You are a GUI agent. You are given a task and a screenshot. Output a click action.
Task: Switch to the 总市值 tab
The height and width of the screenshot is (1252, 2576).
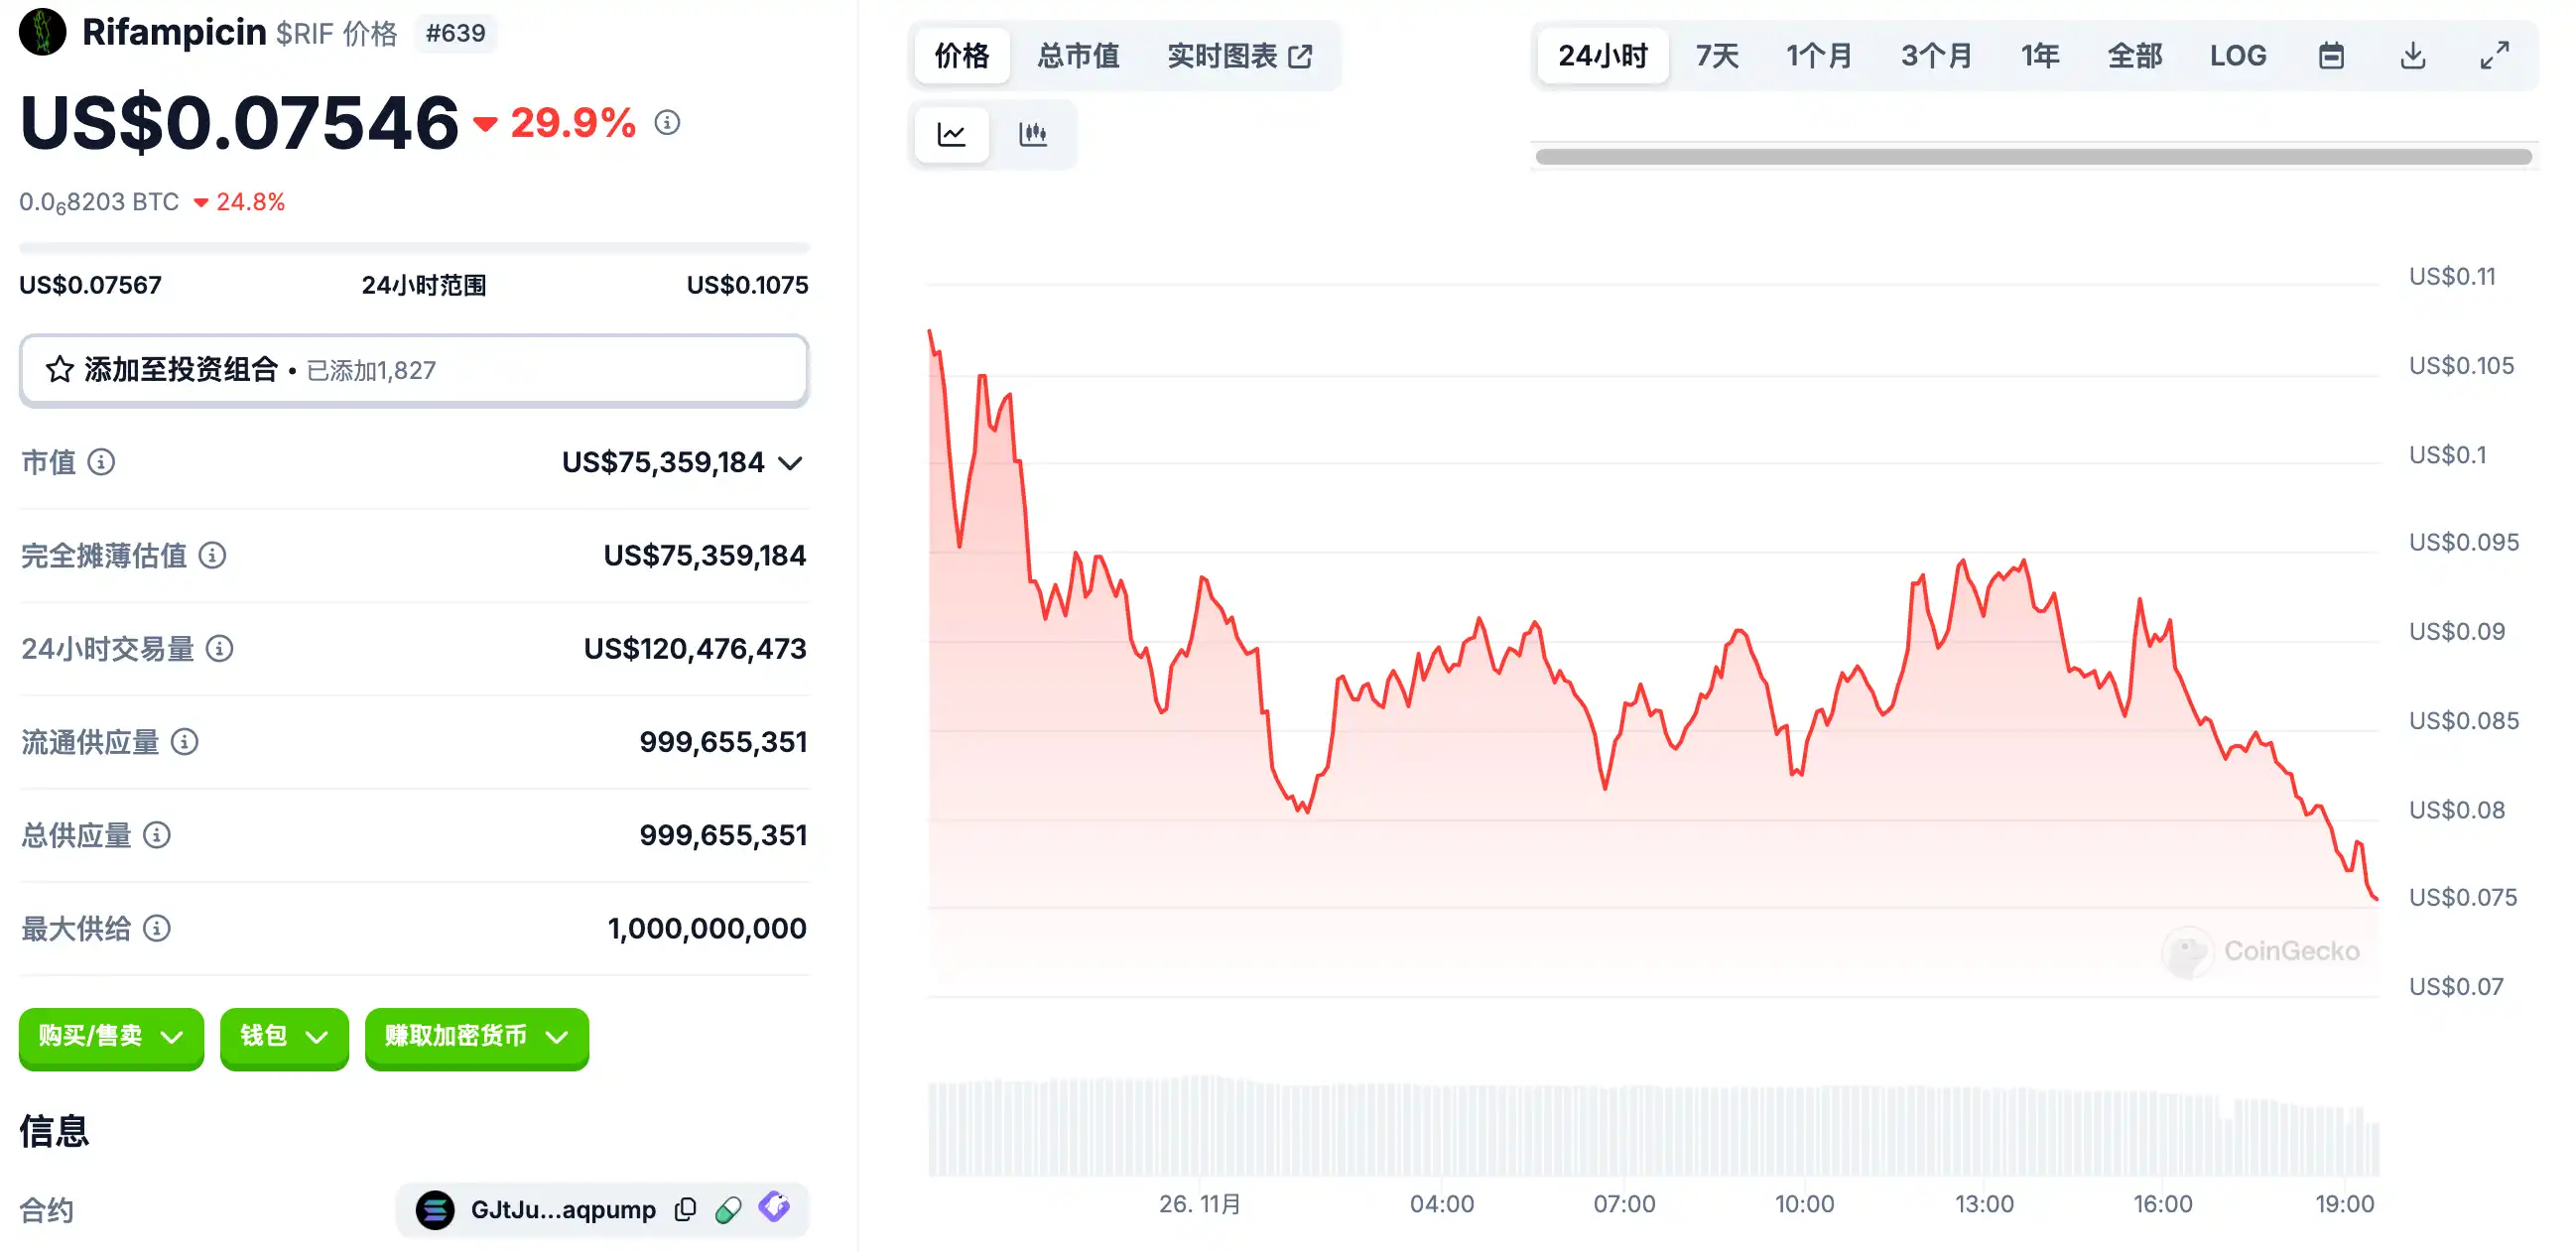tap(1078, 56)
